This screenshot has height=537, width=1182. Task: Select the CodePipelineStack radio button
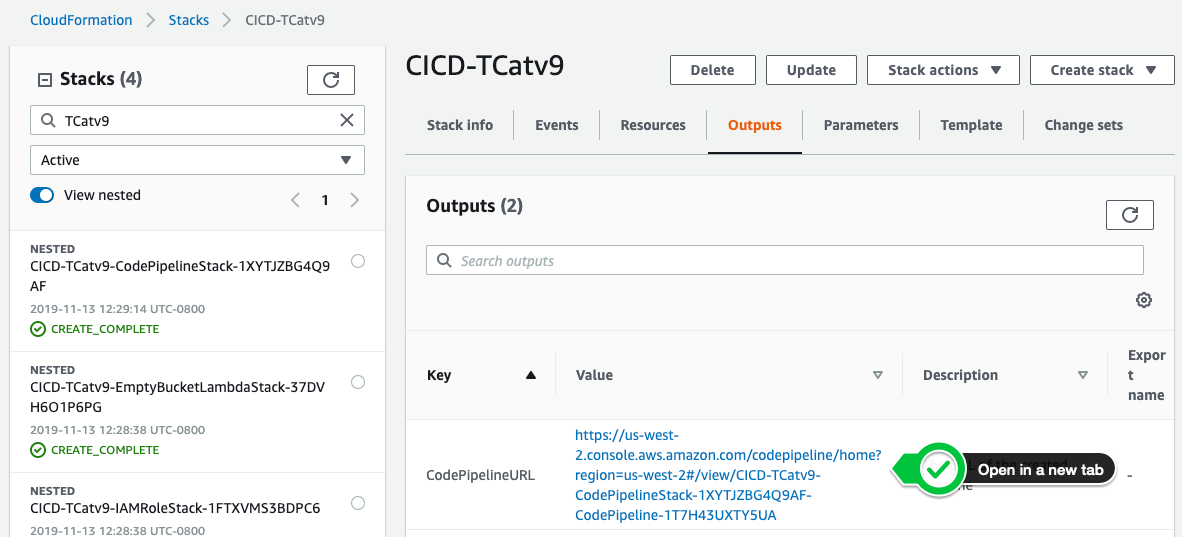(358, 261)
